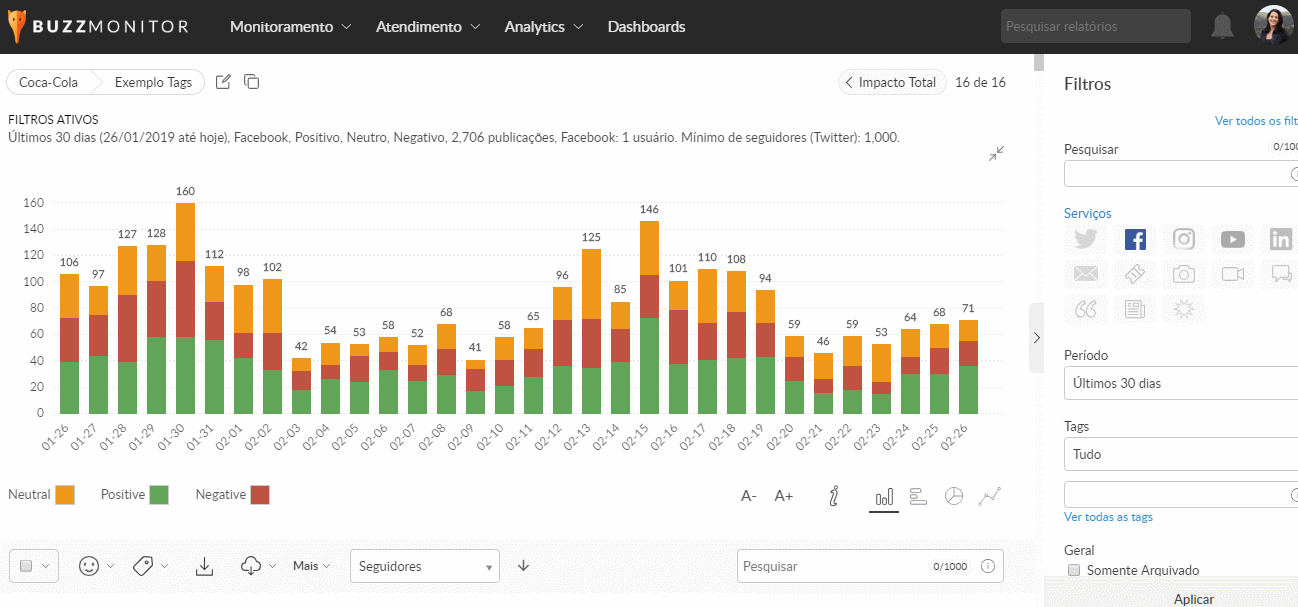Switch to horizontal bar chart view

[x=919, y=496]
